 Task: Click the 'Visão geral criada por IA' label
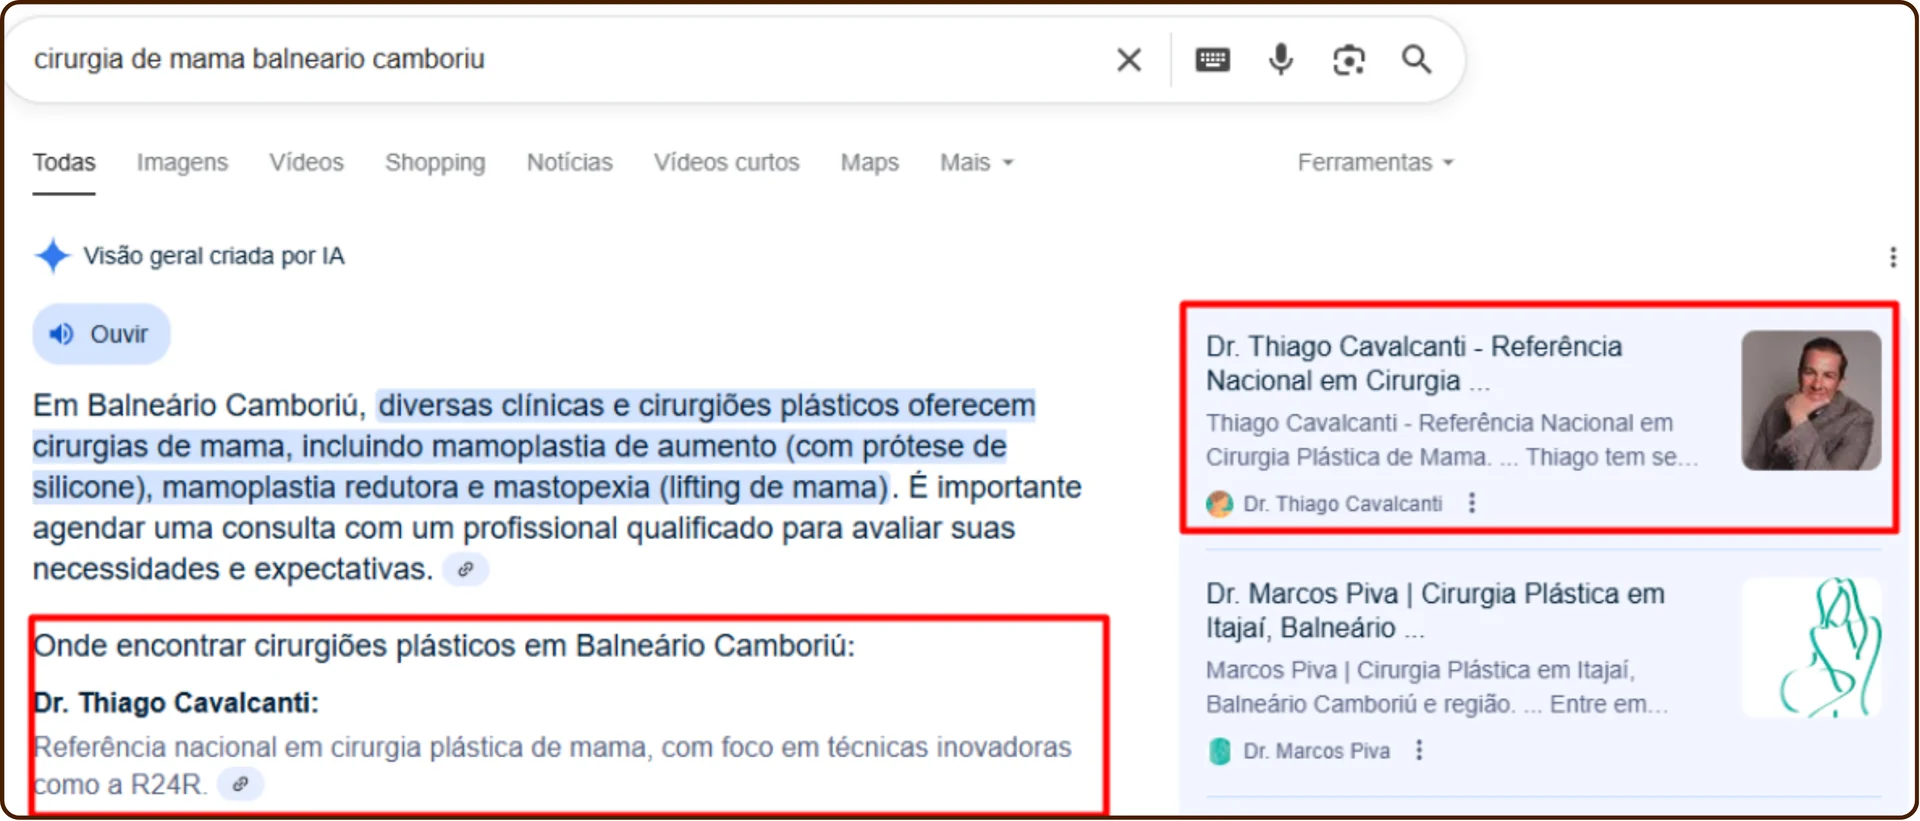click(x=214, y=256)
